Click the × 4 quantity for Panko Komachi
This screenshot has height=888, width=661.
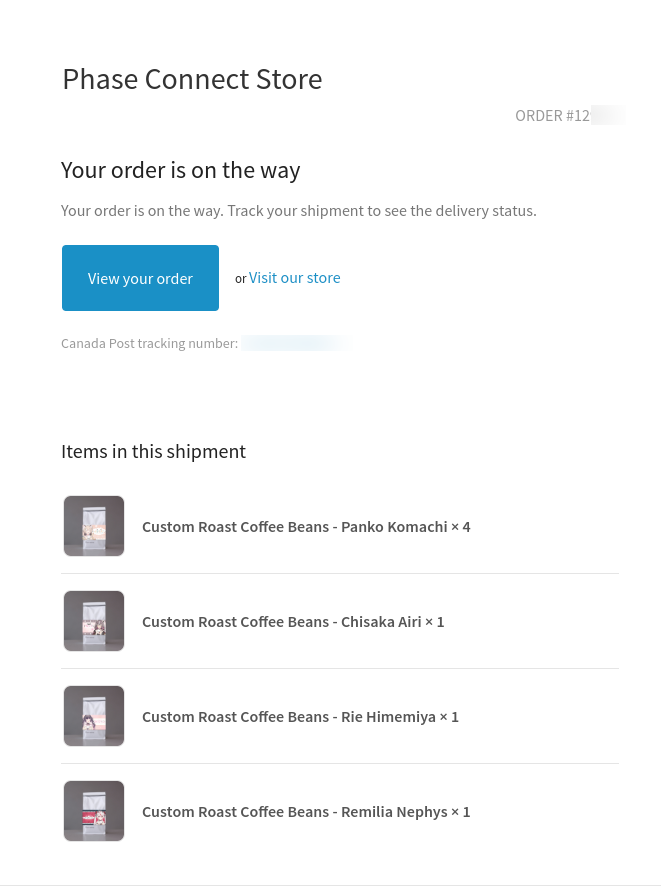(x=461, y=526)
